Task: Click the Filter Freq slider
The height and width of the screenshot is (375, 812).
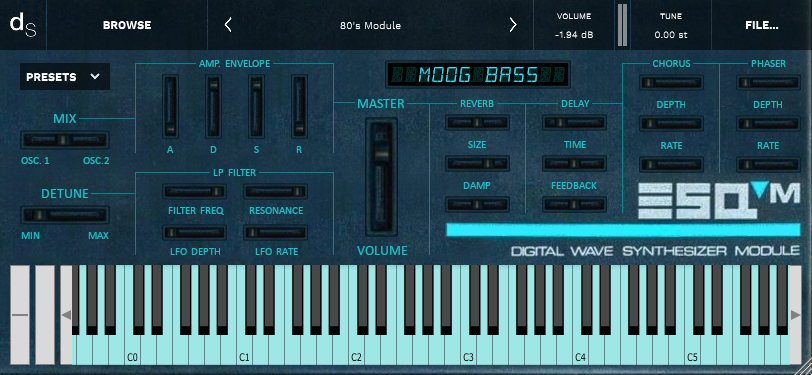Action: point(195,191)
